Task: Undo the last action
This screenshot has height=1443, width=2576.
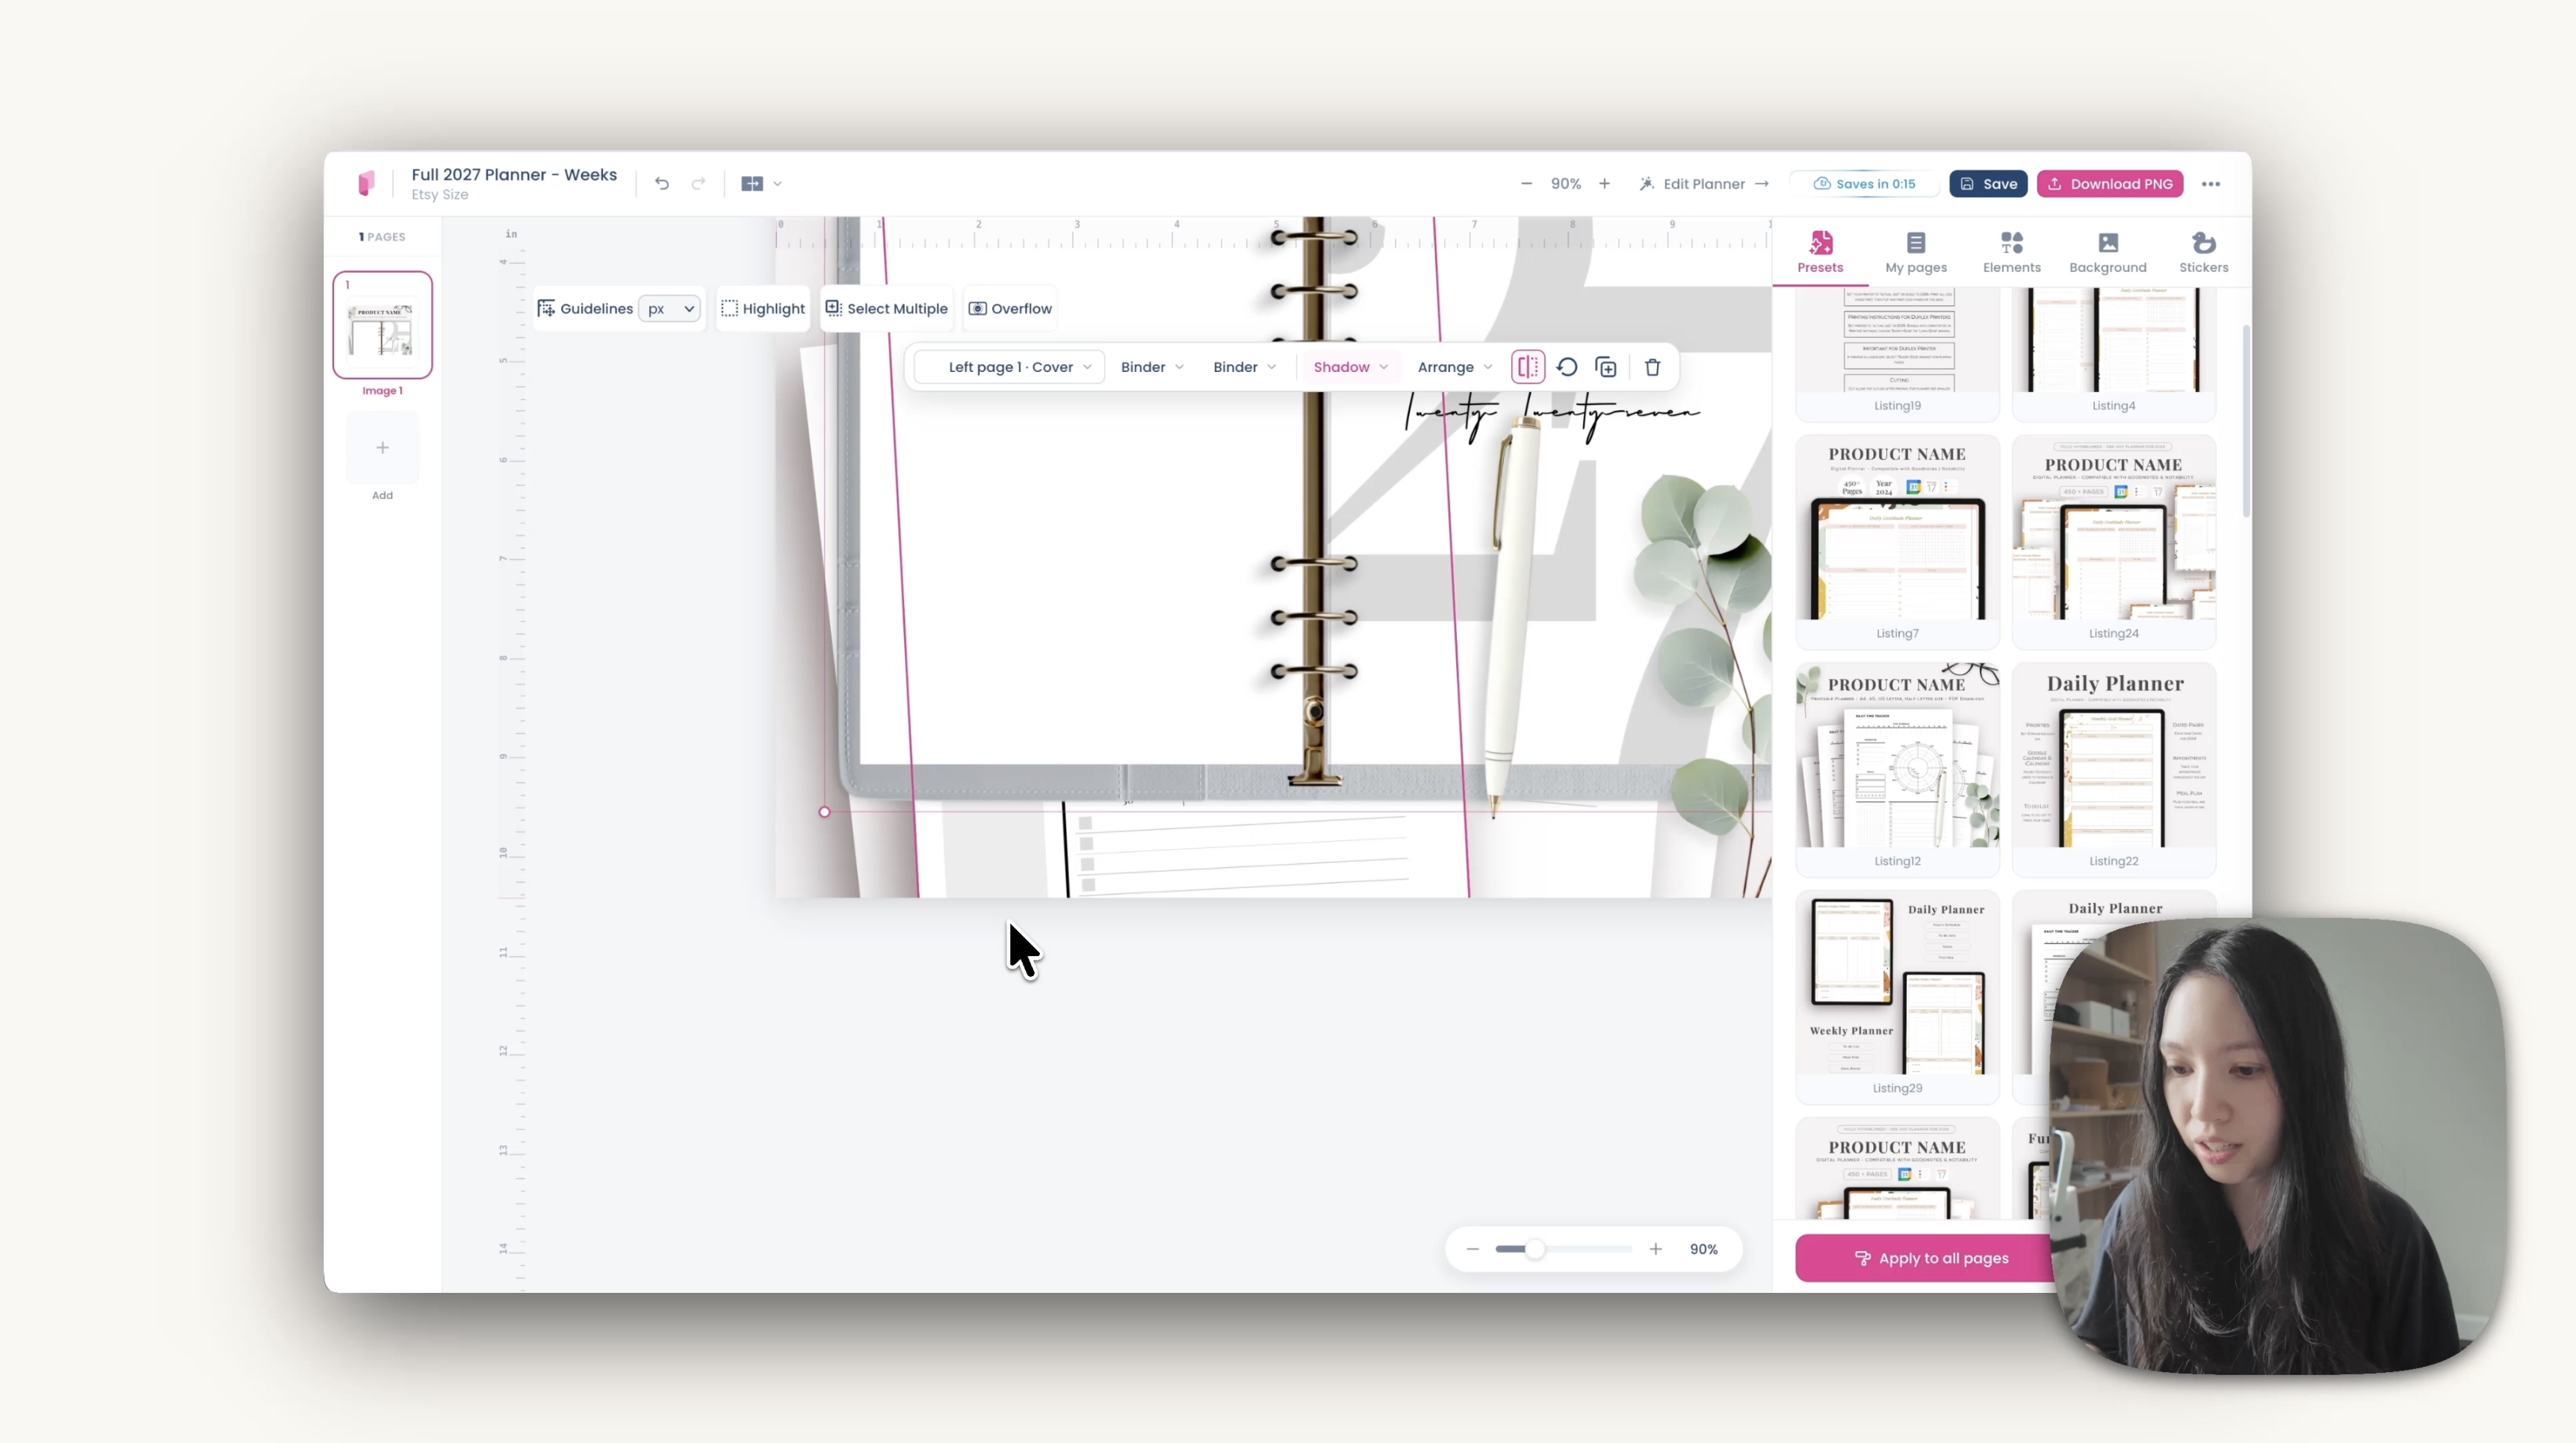Action: tap(662, 184)
